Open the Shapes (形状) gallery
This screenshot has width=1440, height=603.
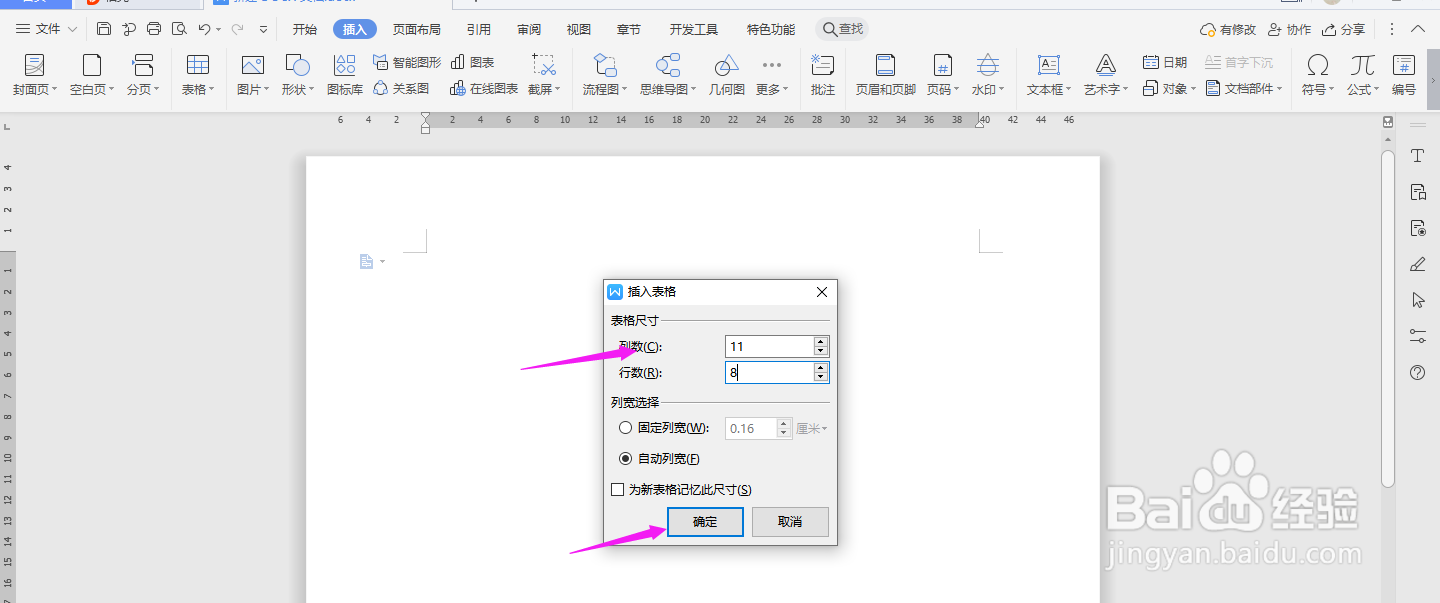point(297,75)
